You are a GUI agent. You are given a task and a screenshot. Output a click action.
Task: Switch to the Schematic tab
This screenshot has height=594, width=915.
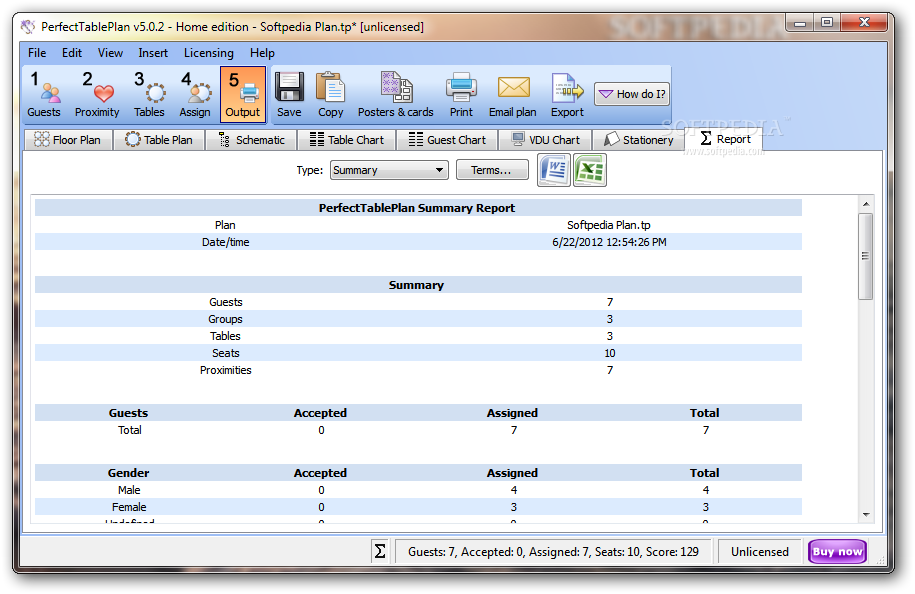pos(252,140)
